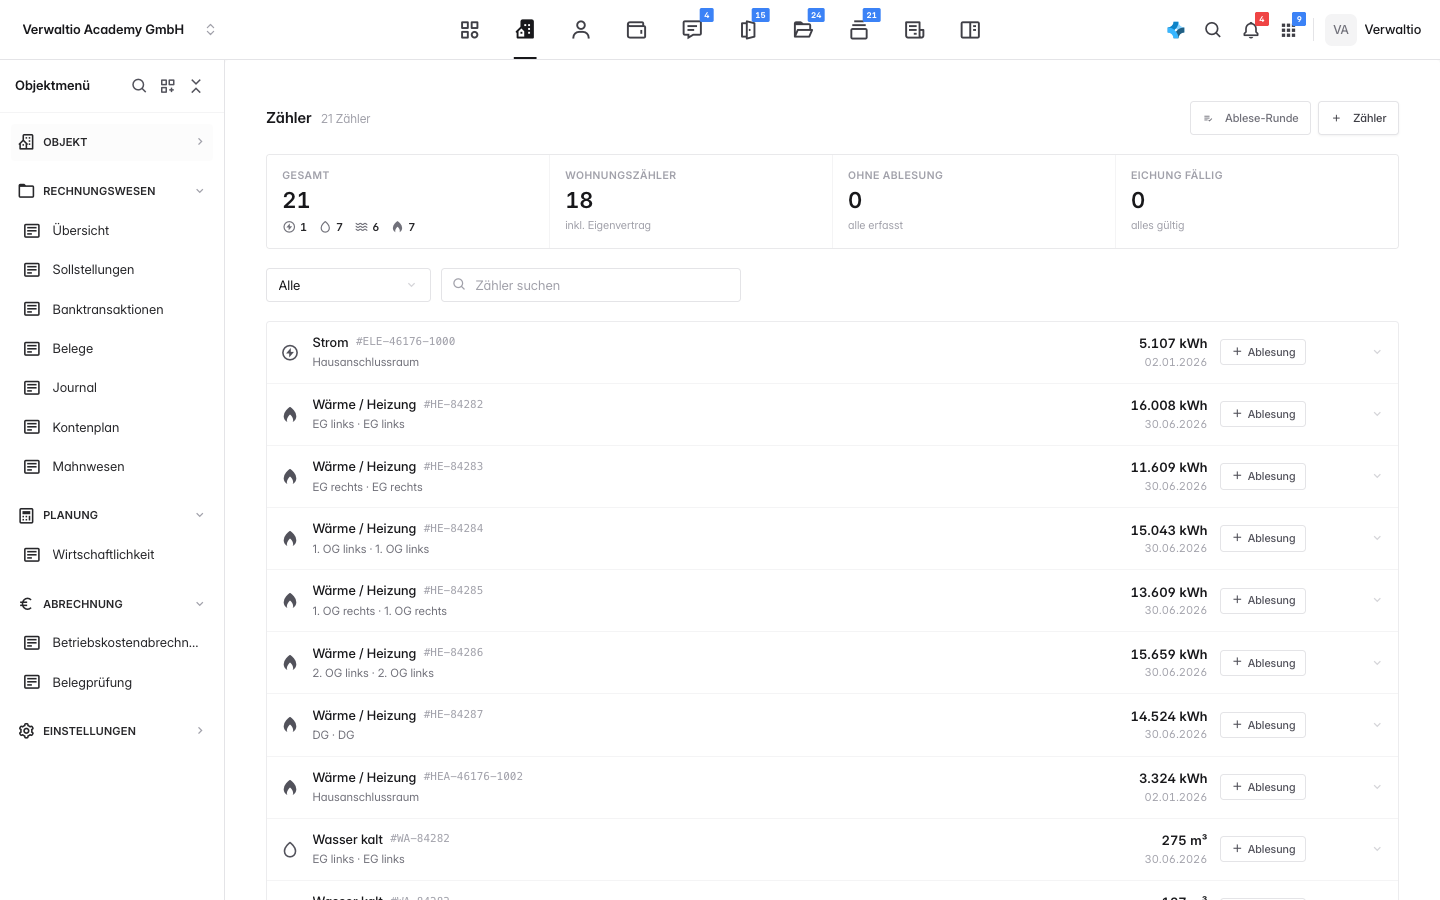Open the Mahnwesen menu item

tap(112, 467)
